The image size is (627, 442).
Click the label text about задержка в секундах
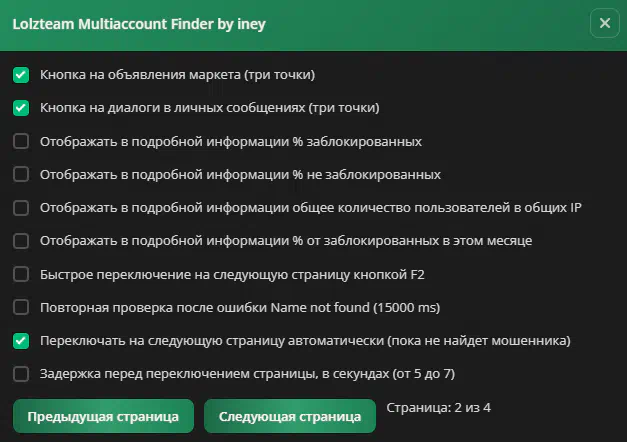point(247,374)
